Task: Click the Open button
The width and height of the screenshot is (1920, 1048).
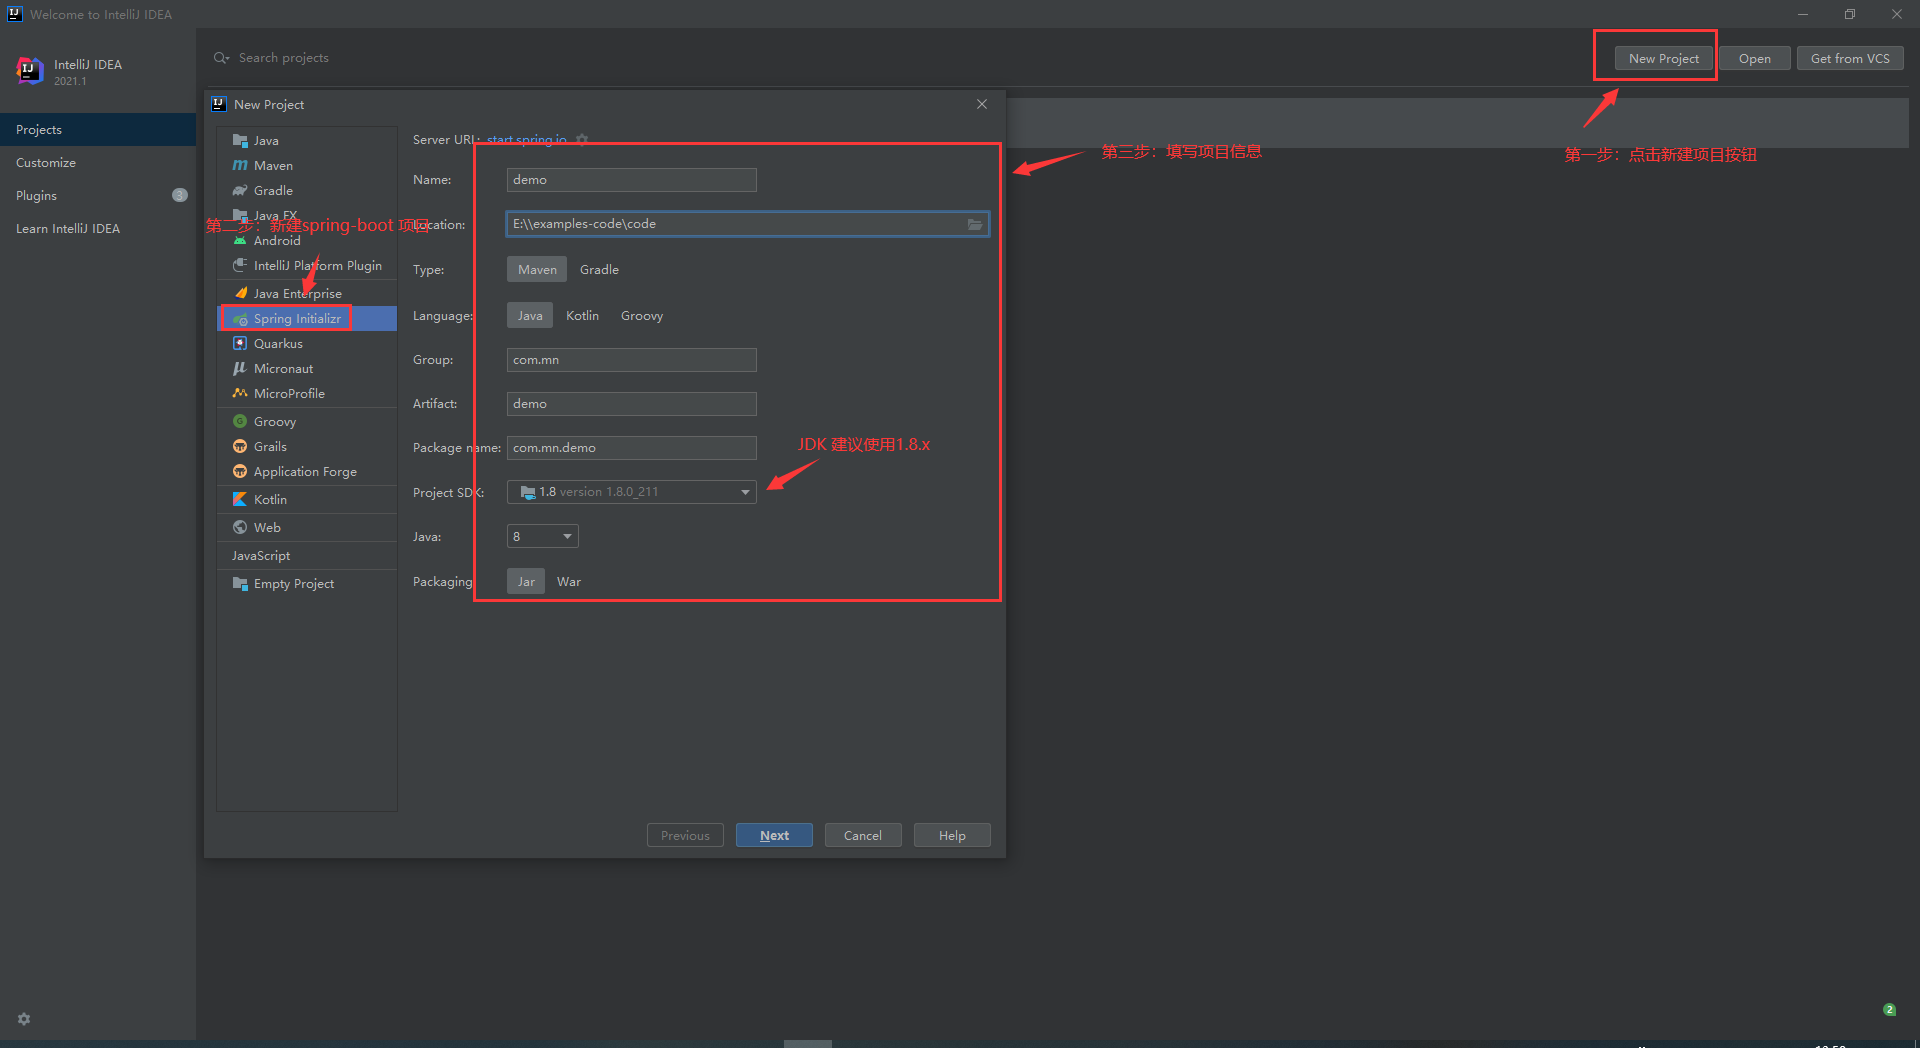Action: pyautogui.click(x=1755, y=58)
